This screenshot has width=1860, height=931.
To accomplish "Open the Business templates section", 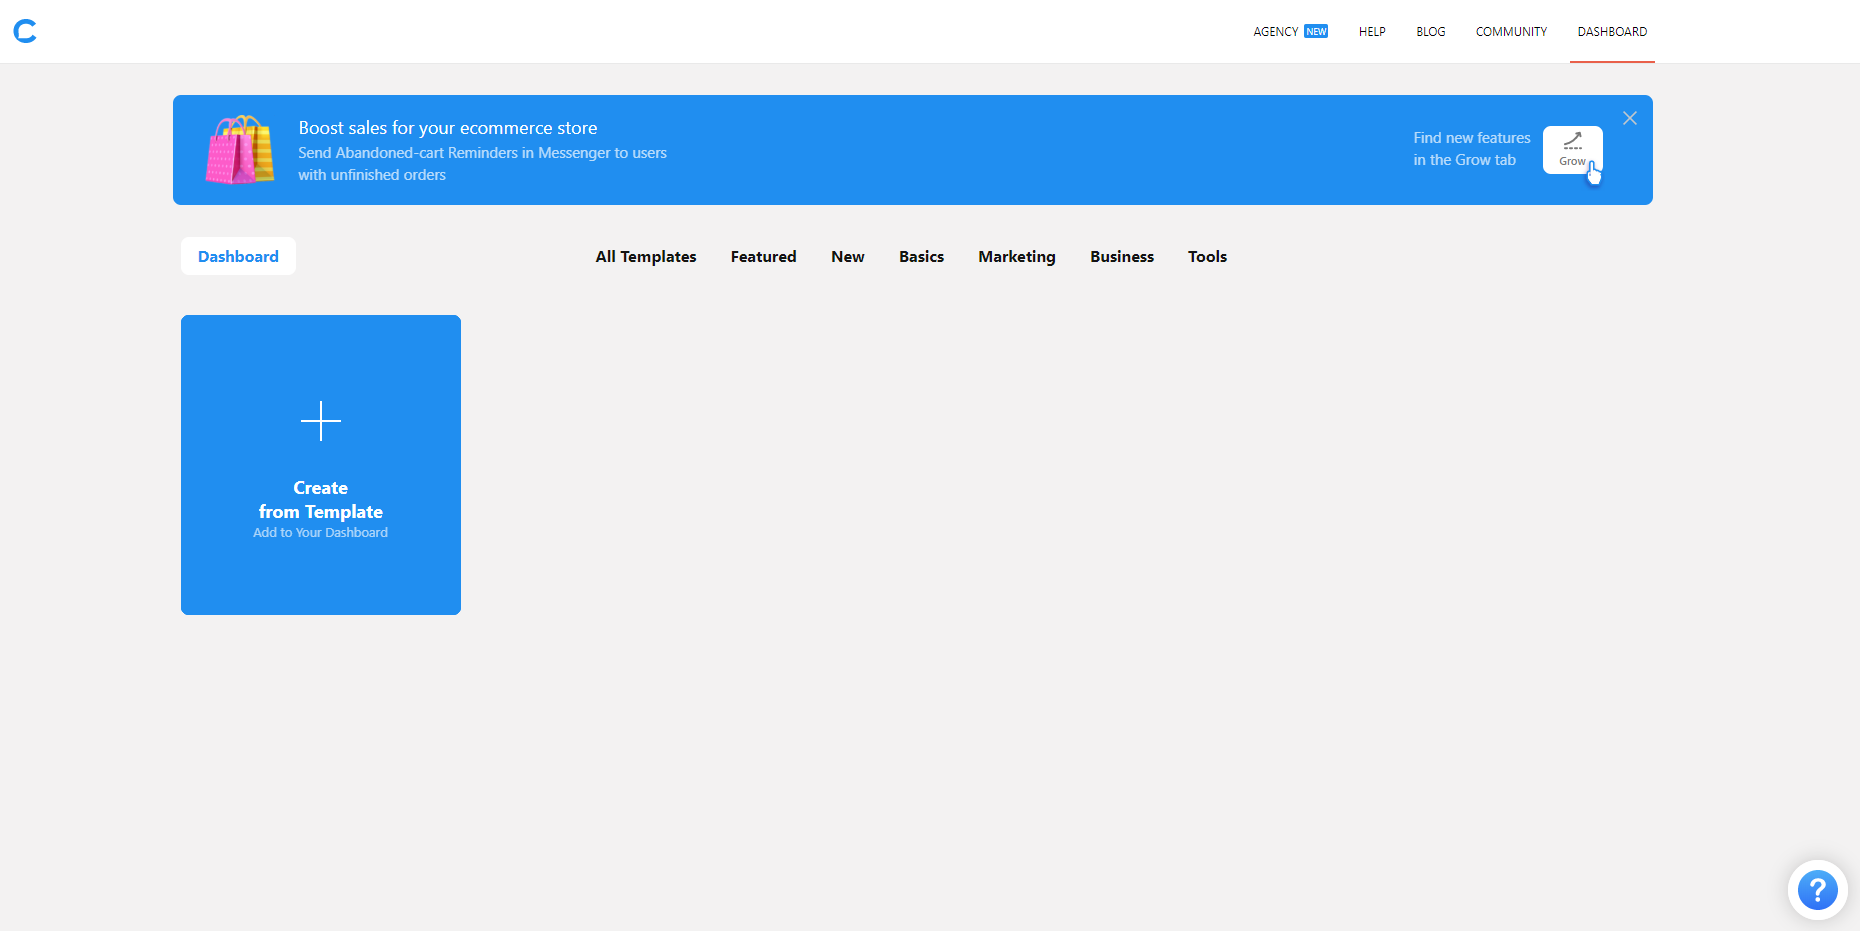I will (x=1121, y=256).
